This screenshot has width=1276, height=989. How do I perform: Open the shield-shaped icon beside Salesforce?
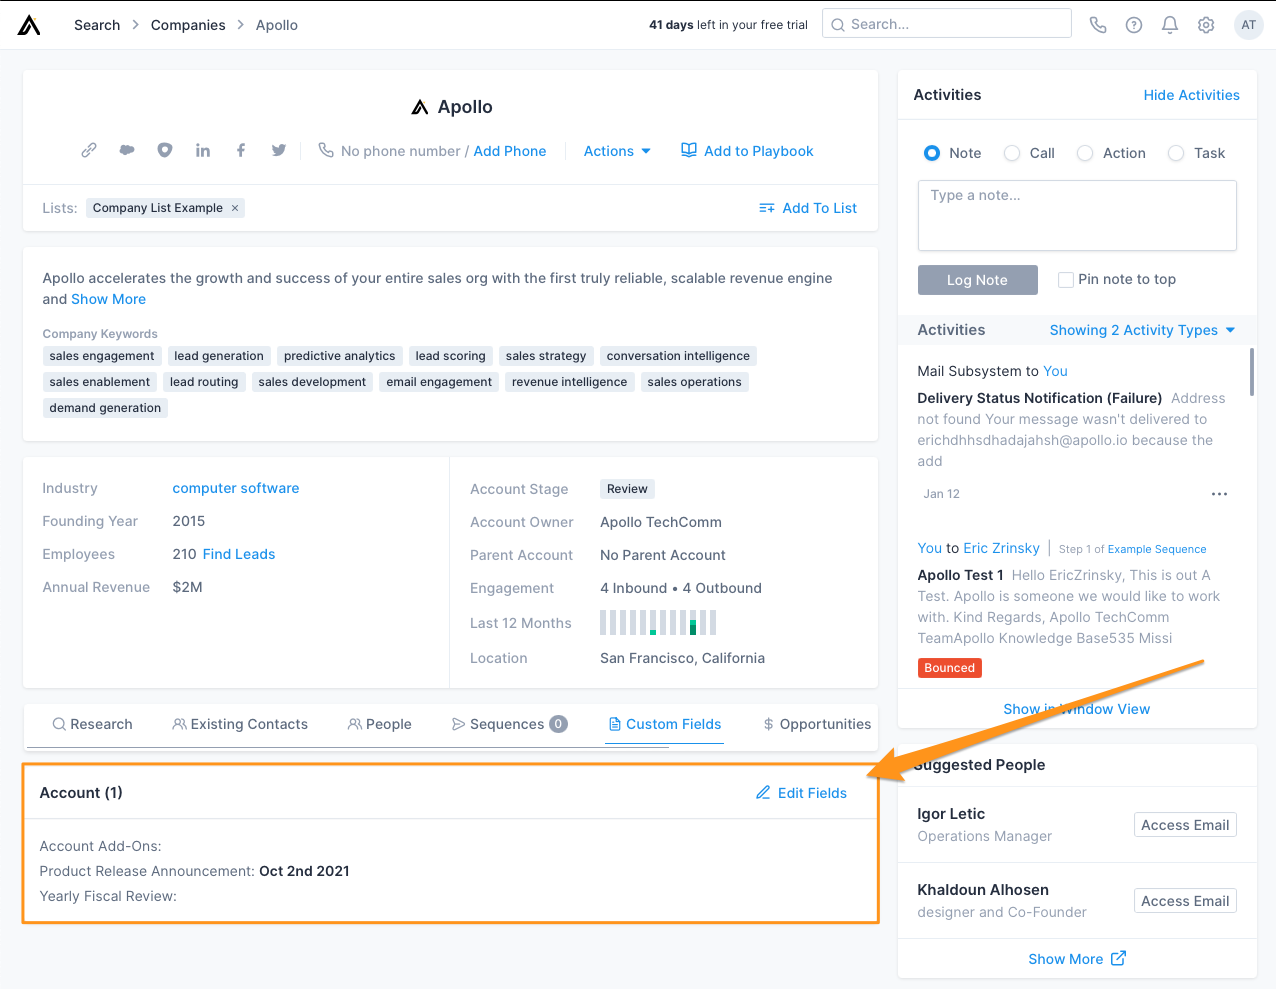(x=165, y=150)
